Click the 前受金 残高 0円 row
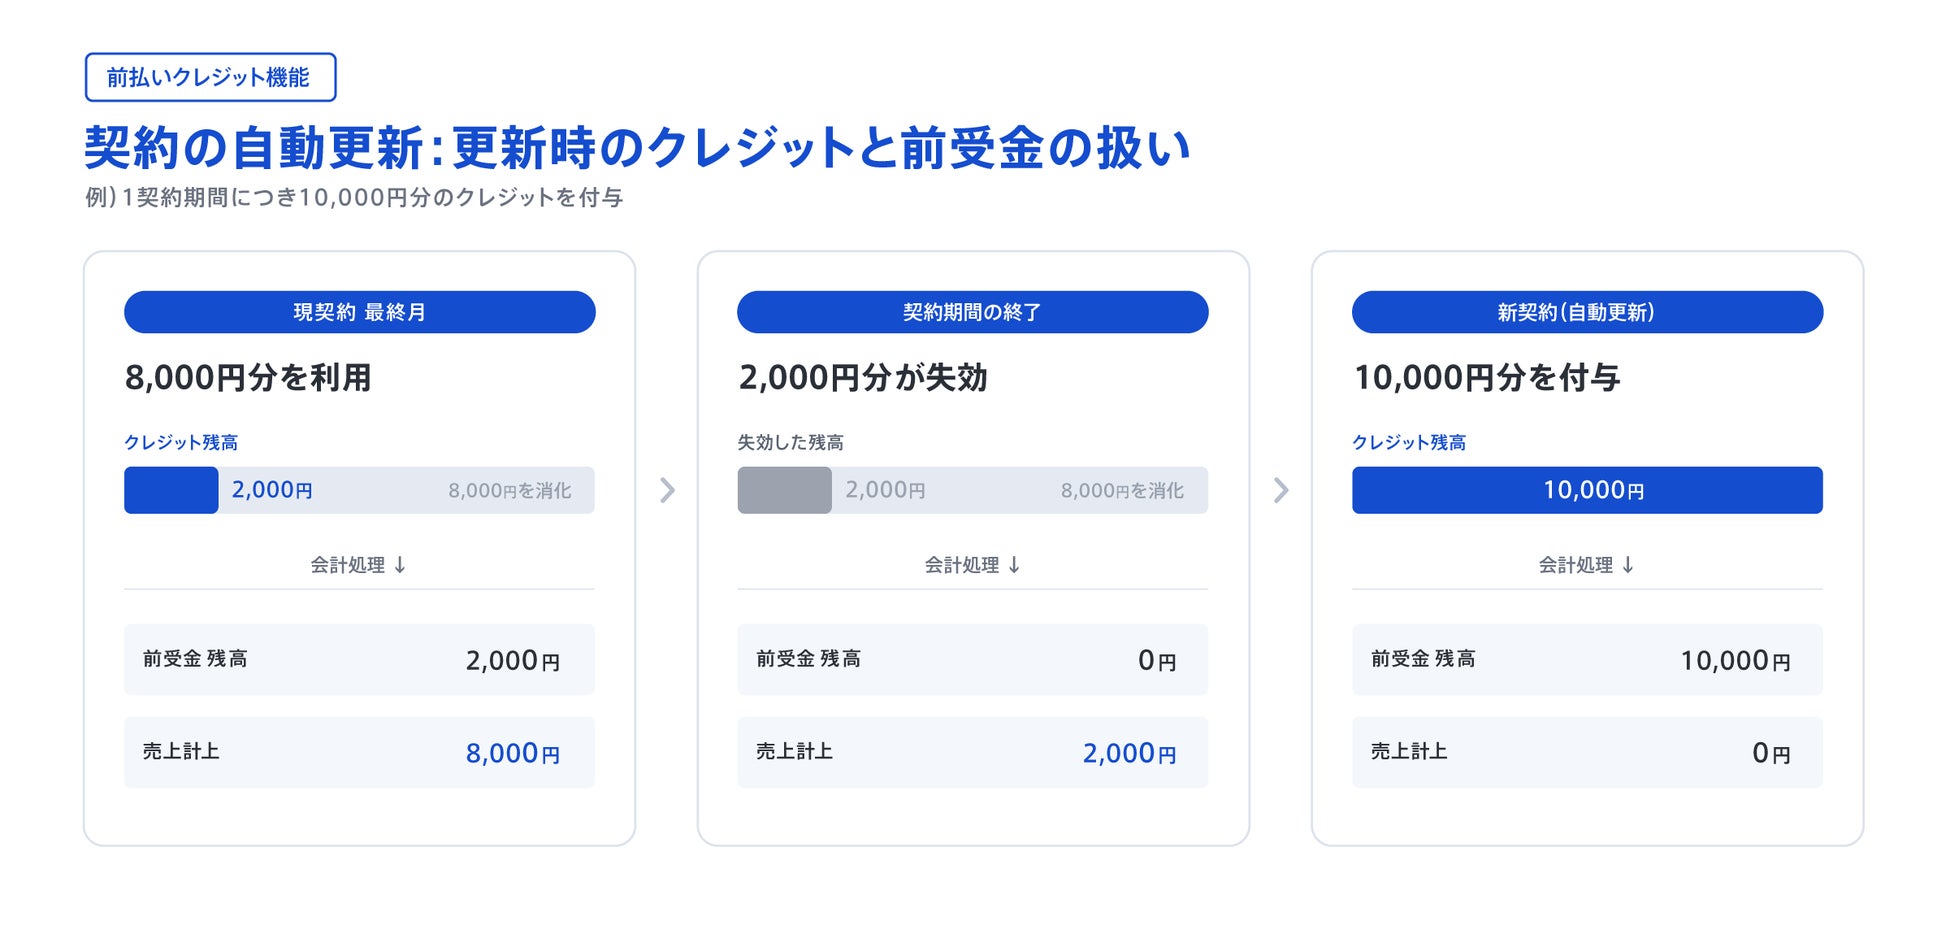The height and width of the screenshot is (943, 1950). pyautogui.click(x=973, y=660)
